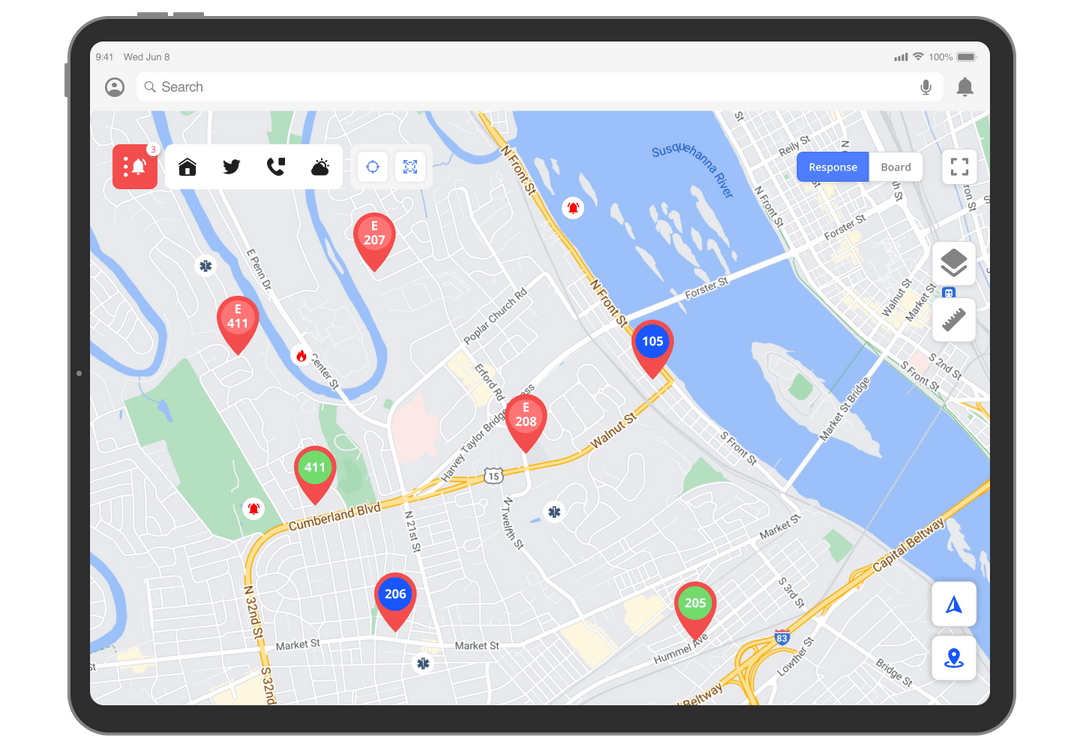Start voice search with the microphone icon
The height and width of the screenshot is (746, 1080).
coord(925,87)
